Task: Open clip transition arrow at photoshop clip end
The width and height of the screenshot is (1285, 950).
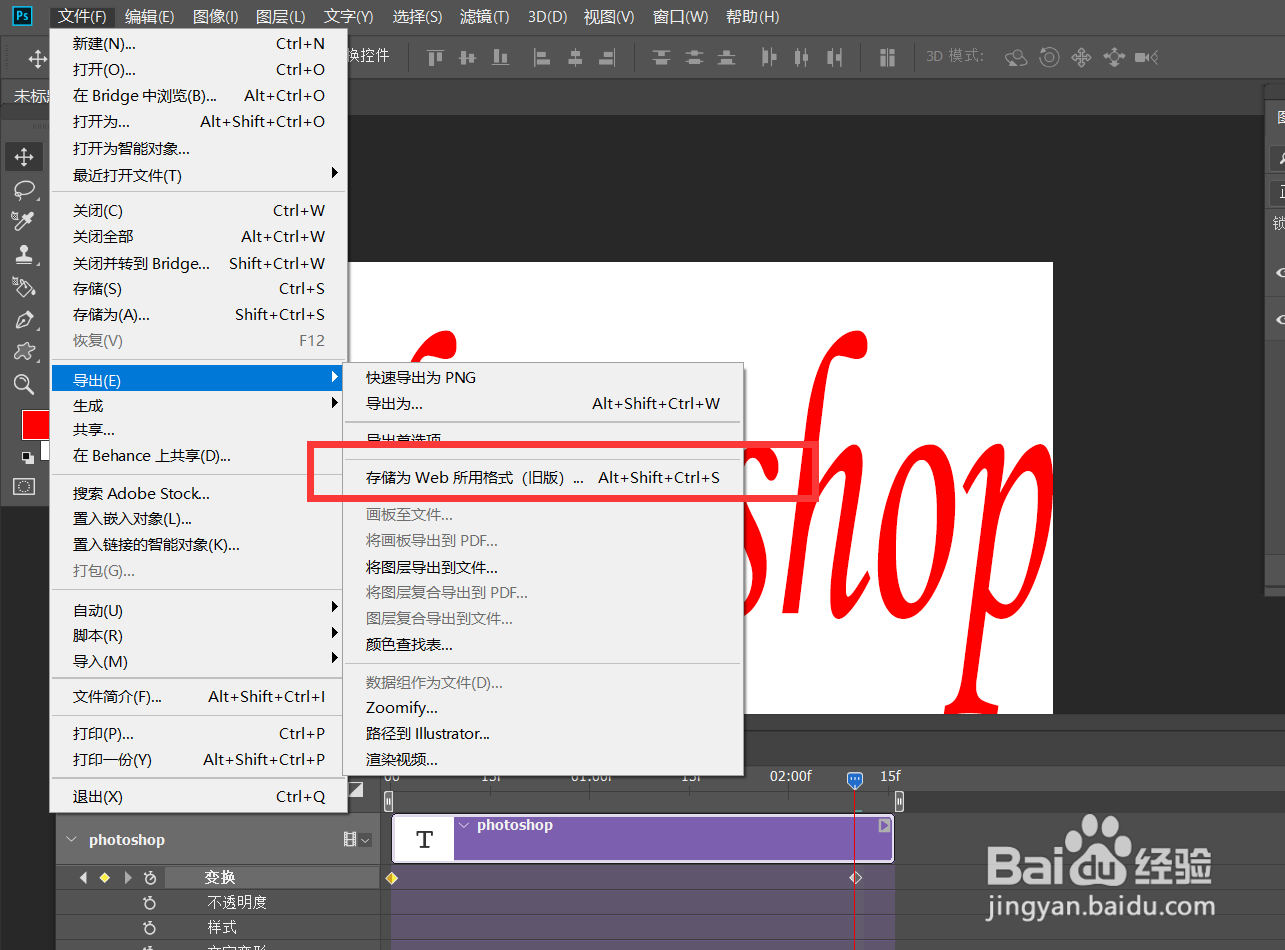Action: point(884,825)
